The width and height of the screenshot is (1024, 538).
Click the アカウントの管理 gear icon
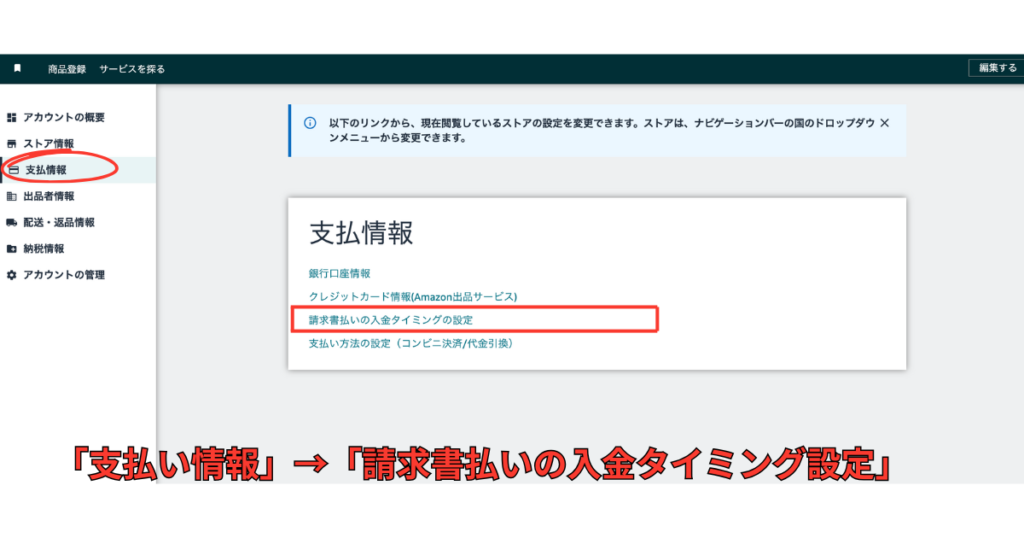pos(12,274)
